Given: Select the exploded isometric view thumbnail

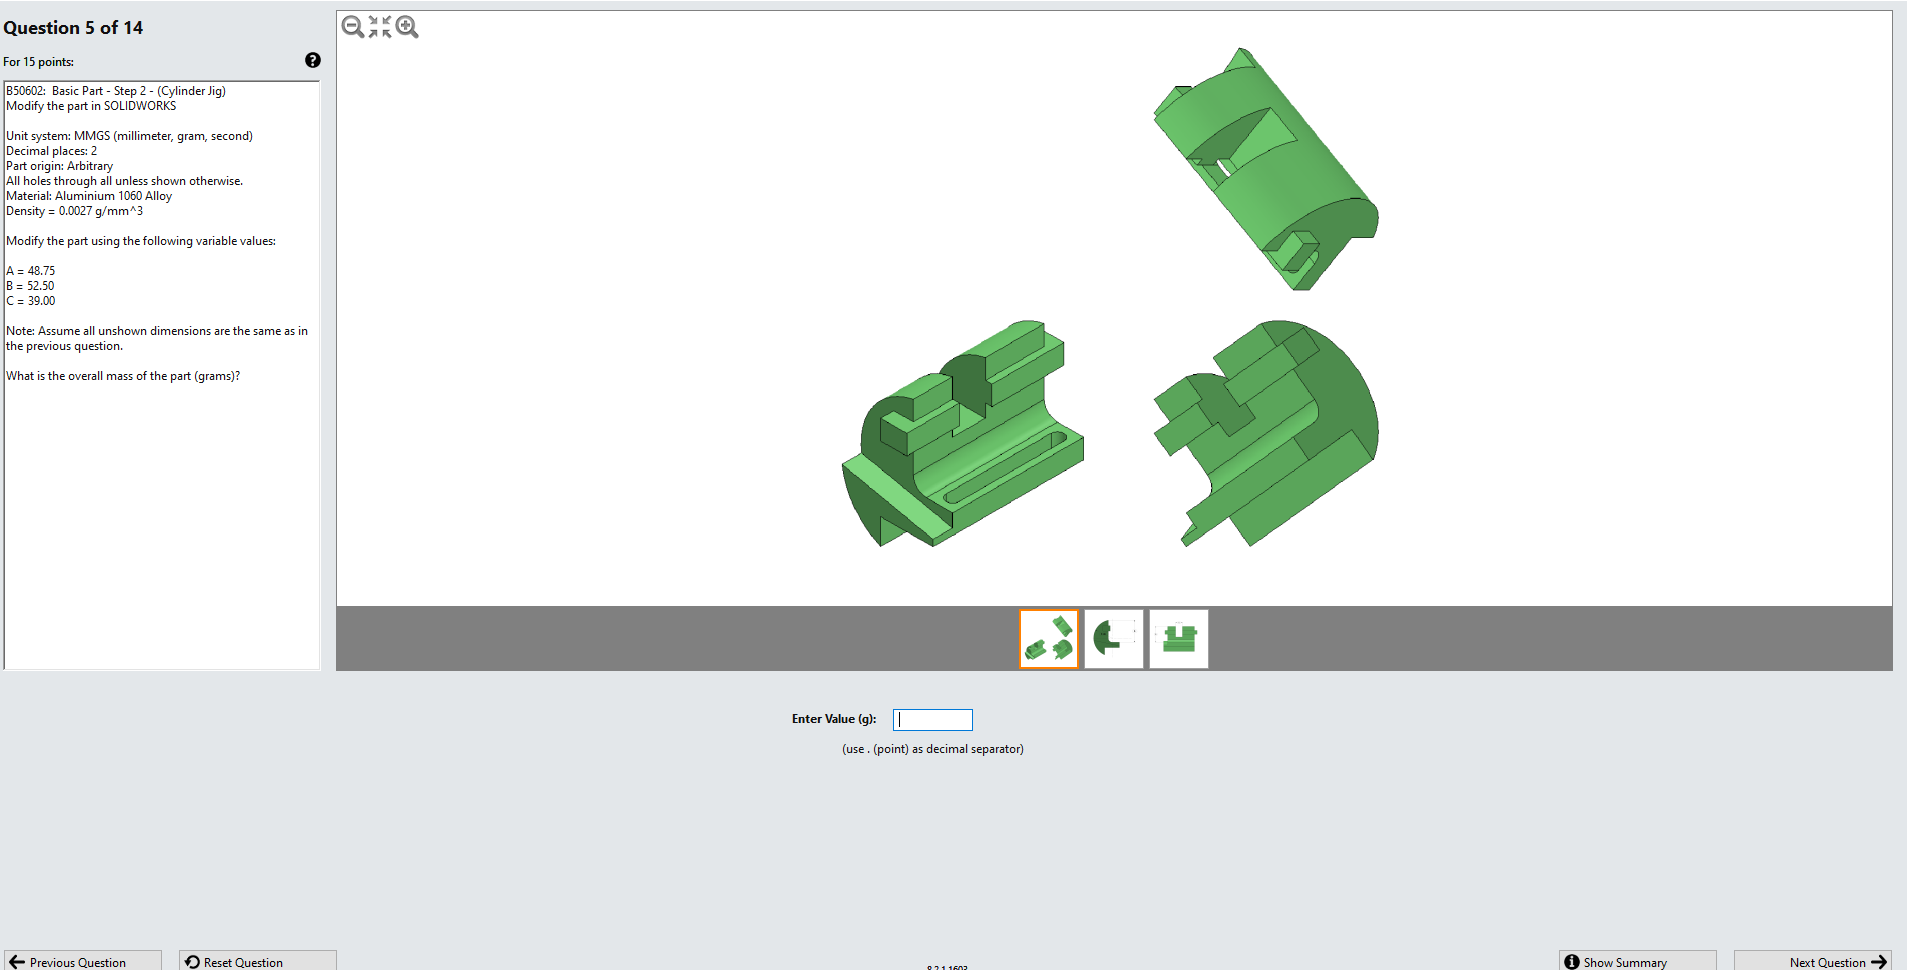Looking at the screenshot, I should pos(1047,638).
